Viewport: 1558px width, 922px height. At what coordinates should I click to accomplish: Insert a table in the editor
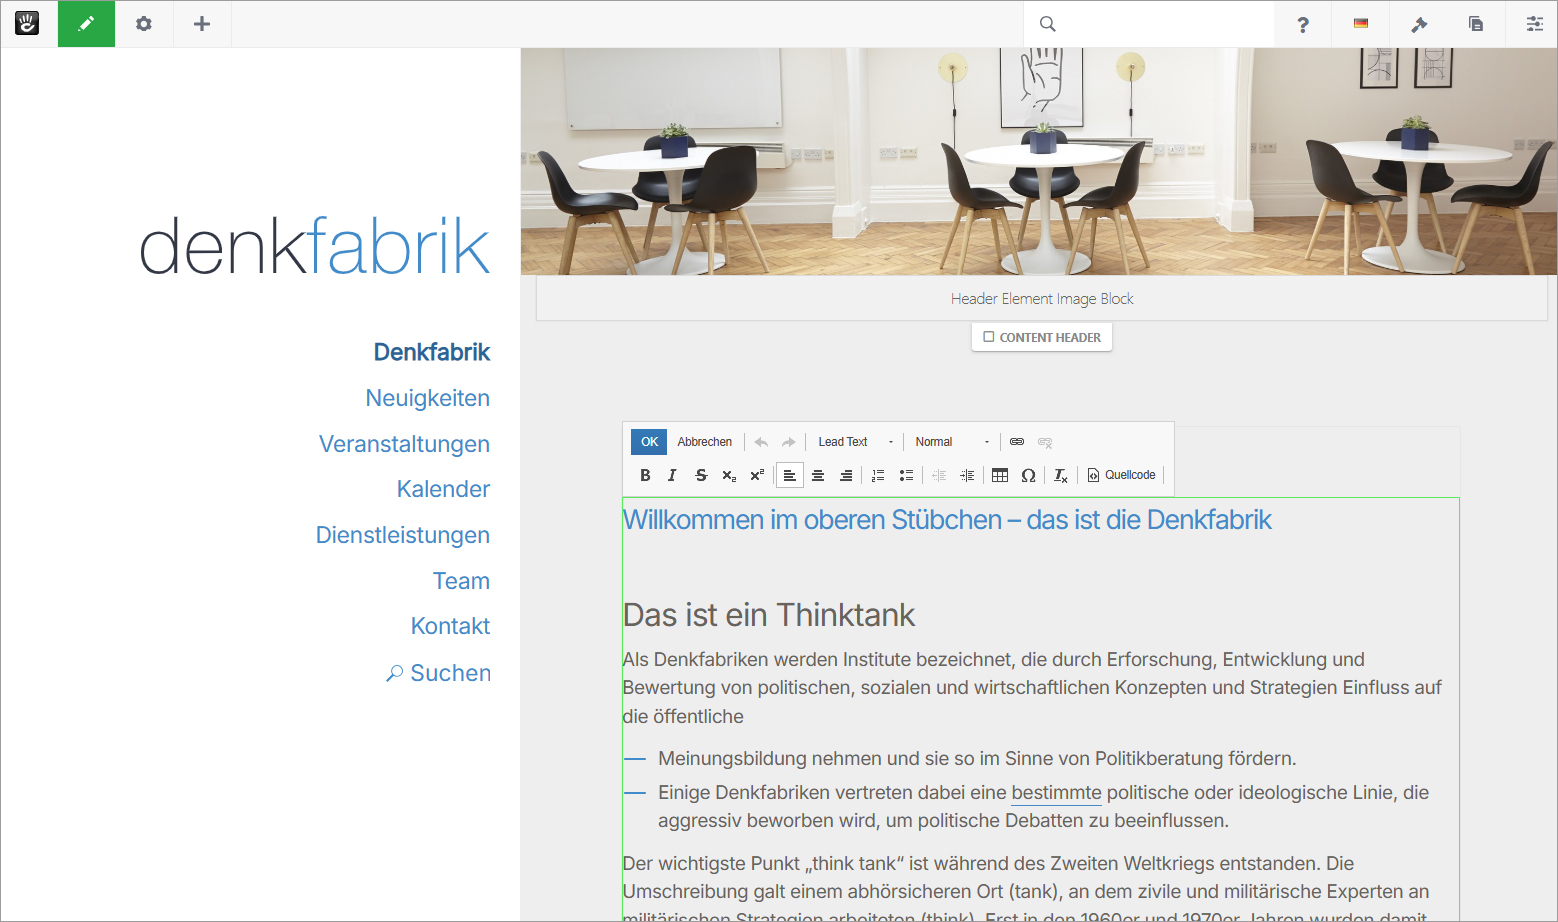point(1000,475)
